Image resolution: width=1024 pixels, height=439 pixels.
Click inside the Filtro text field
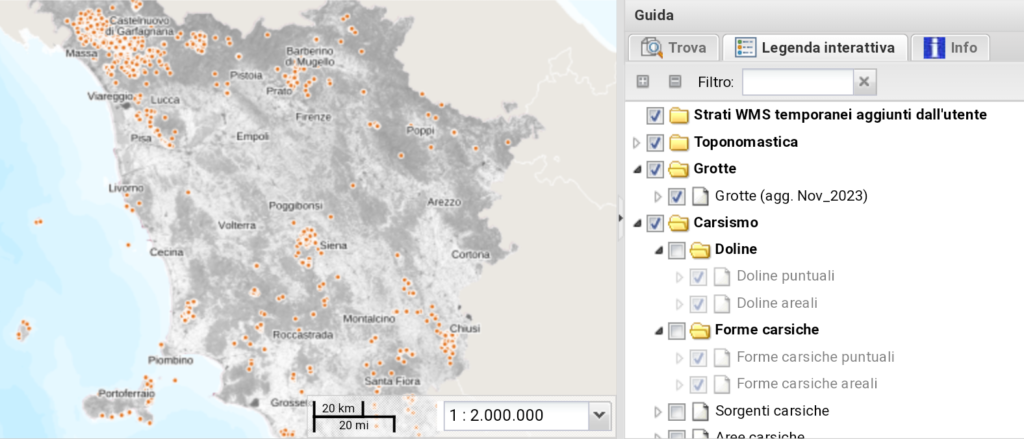coord(797,82)
